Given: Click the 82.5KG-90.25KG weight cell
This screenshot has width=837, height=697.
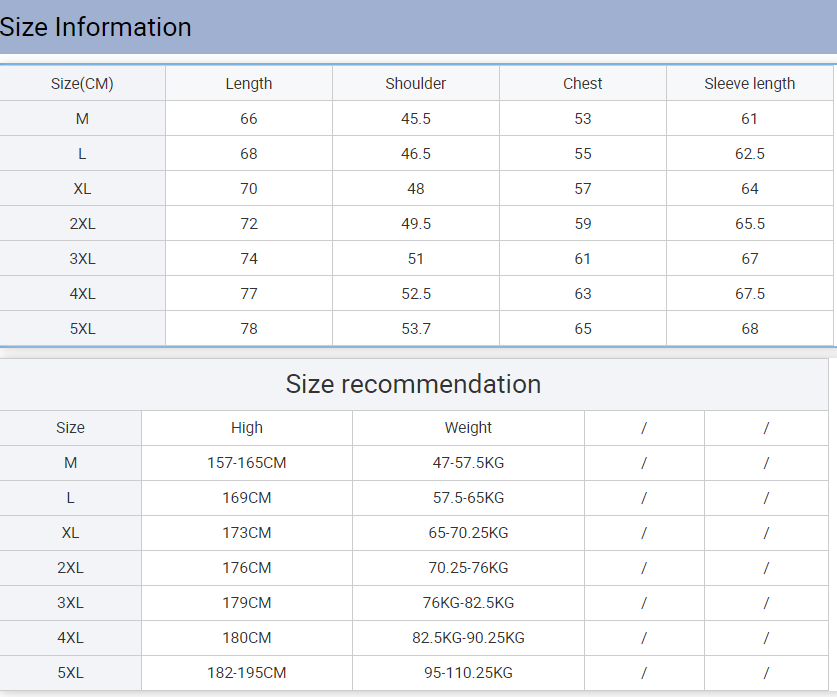Looking at the screenshot, I should 468,638.
